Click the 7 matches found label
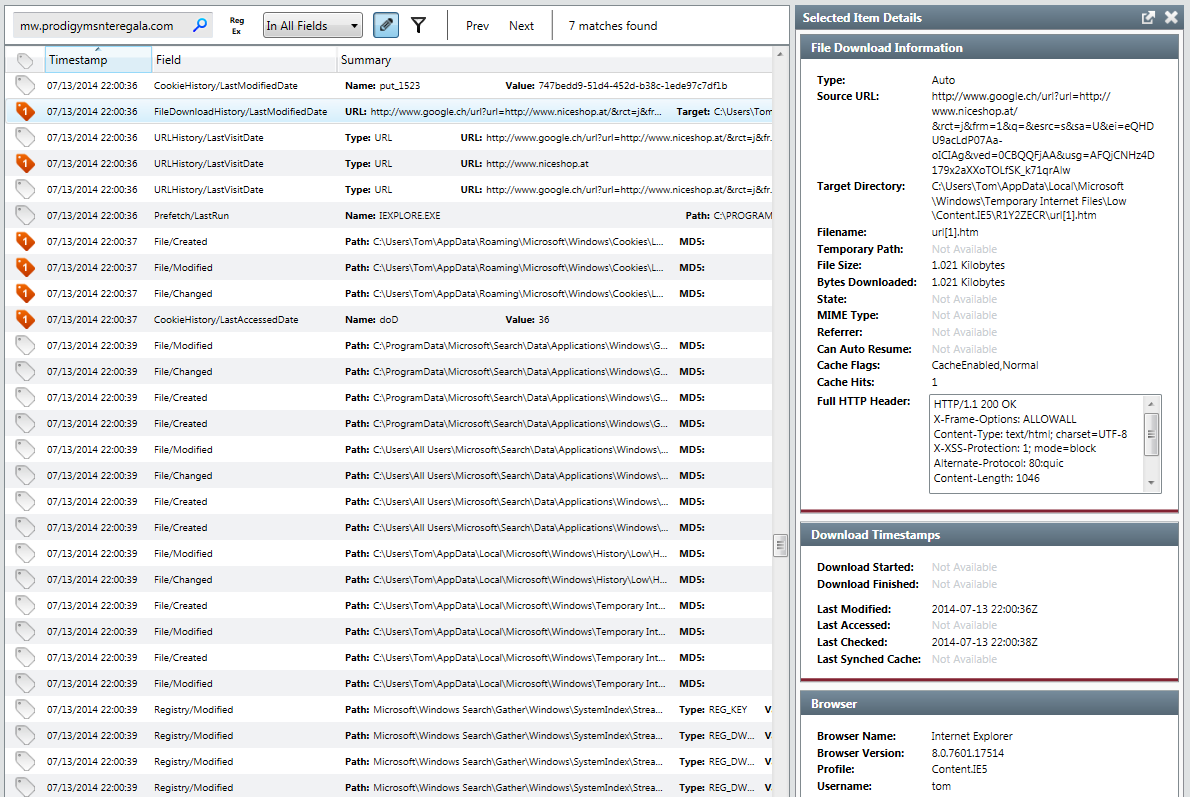Screen dimensions: 1190x797 pos(612,26)
